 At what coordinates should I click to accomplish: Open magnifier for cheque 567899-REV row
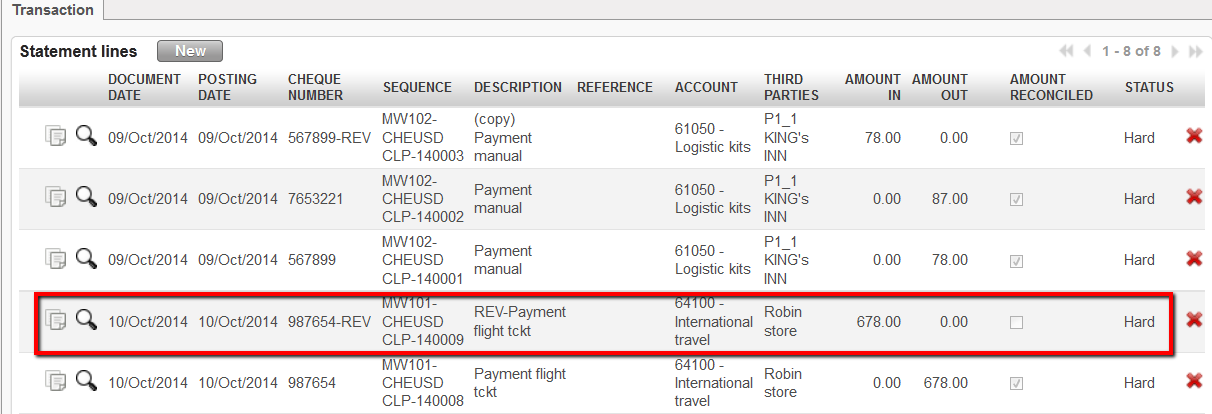(86, 136)
